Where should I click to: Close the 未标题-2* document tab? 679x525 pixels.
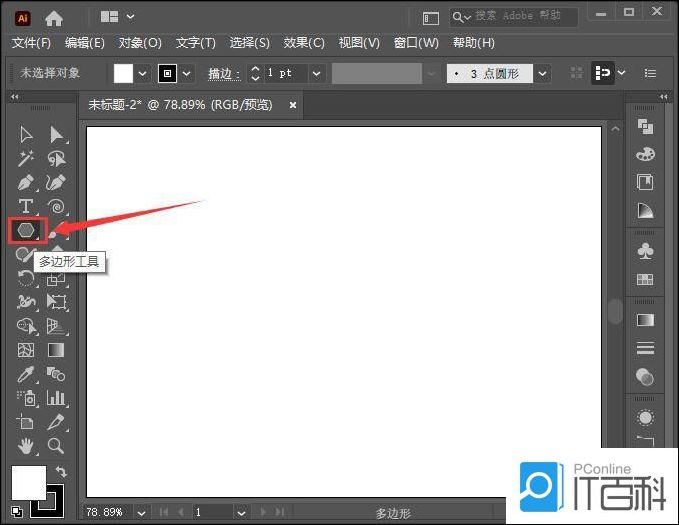click(293, 105)
